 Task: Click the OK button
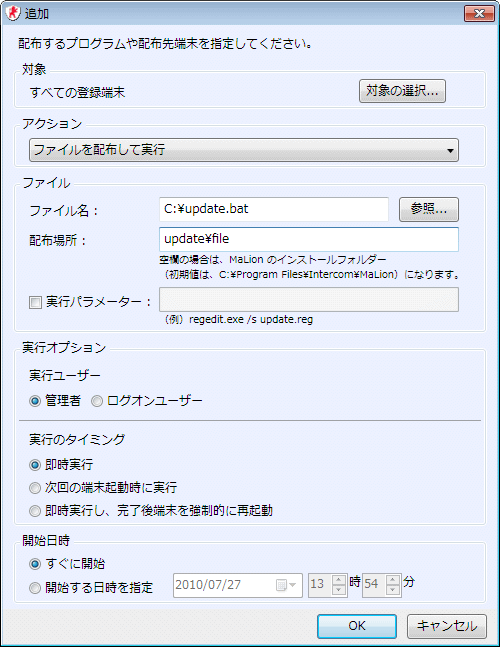pyautogui.click(x=357, y=626)
